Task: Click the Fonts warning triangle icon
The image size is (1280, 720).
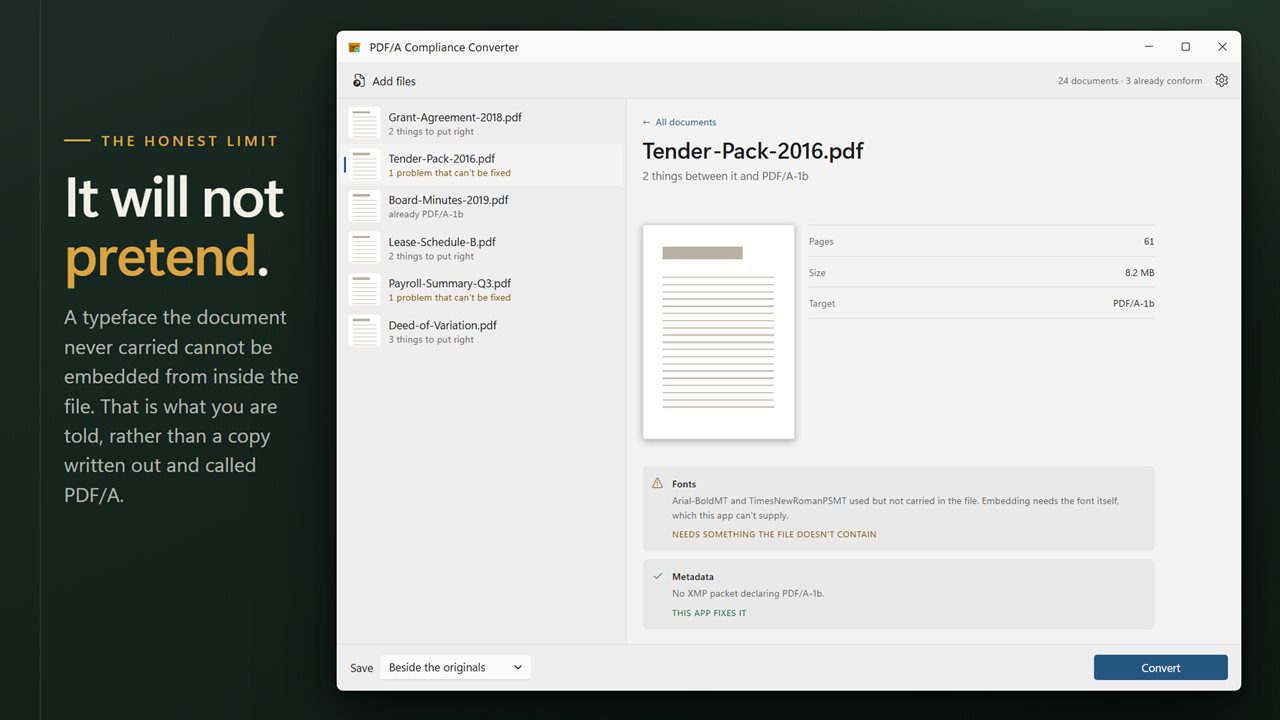Action: pos(657,483)
